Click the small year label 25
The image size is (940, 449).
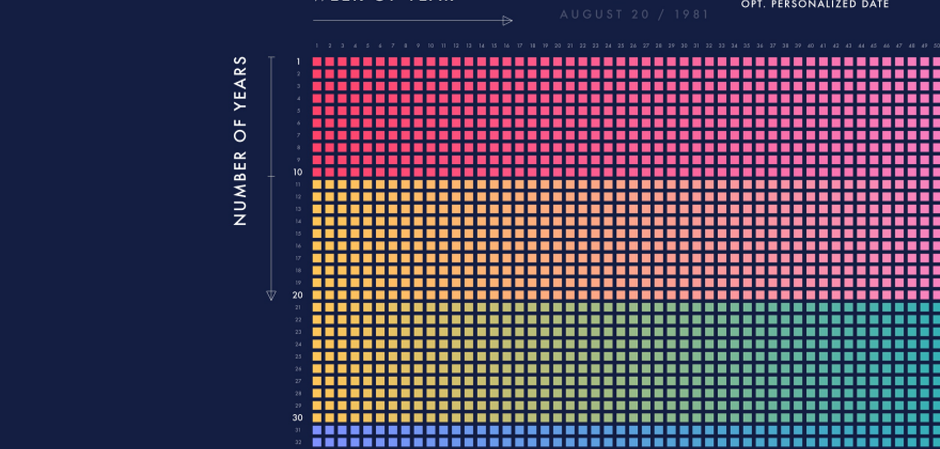(298, 357)
